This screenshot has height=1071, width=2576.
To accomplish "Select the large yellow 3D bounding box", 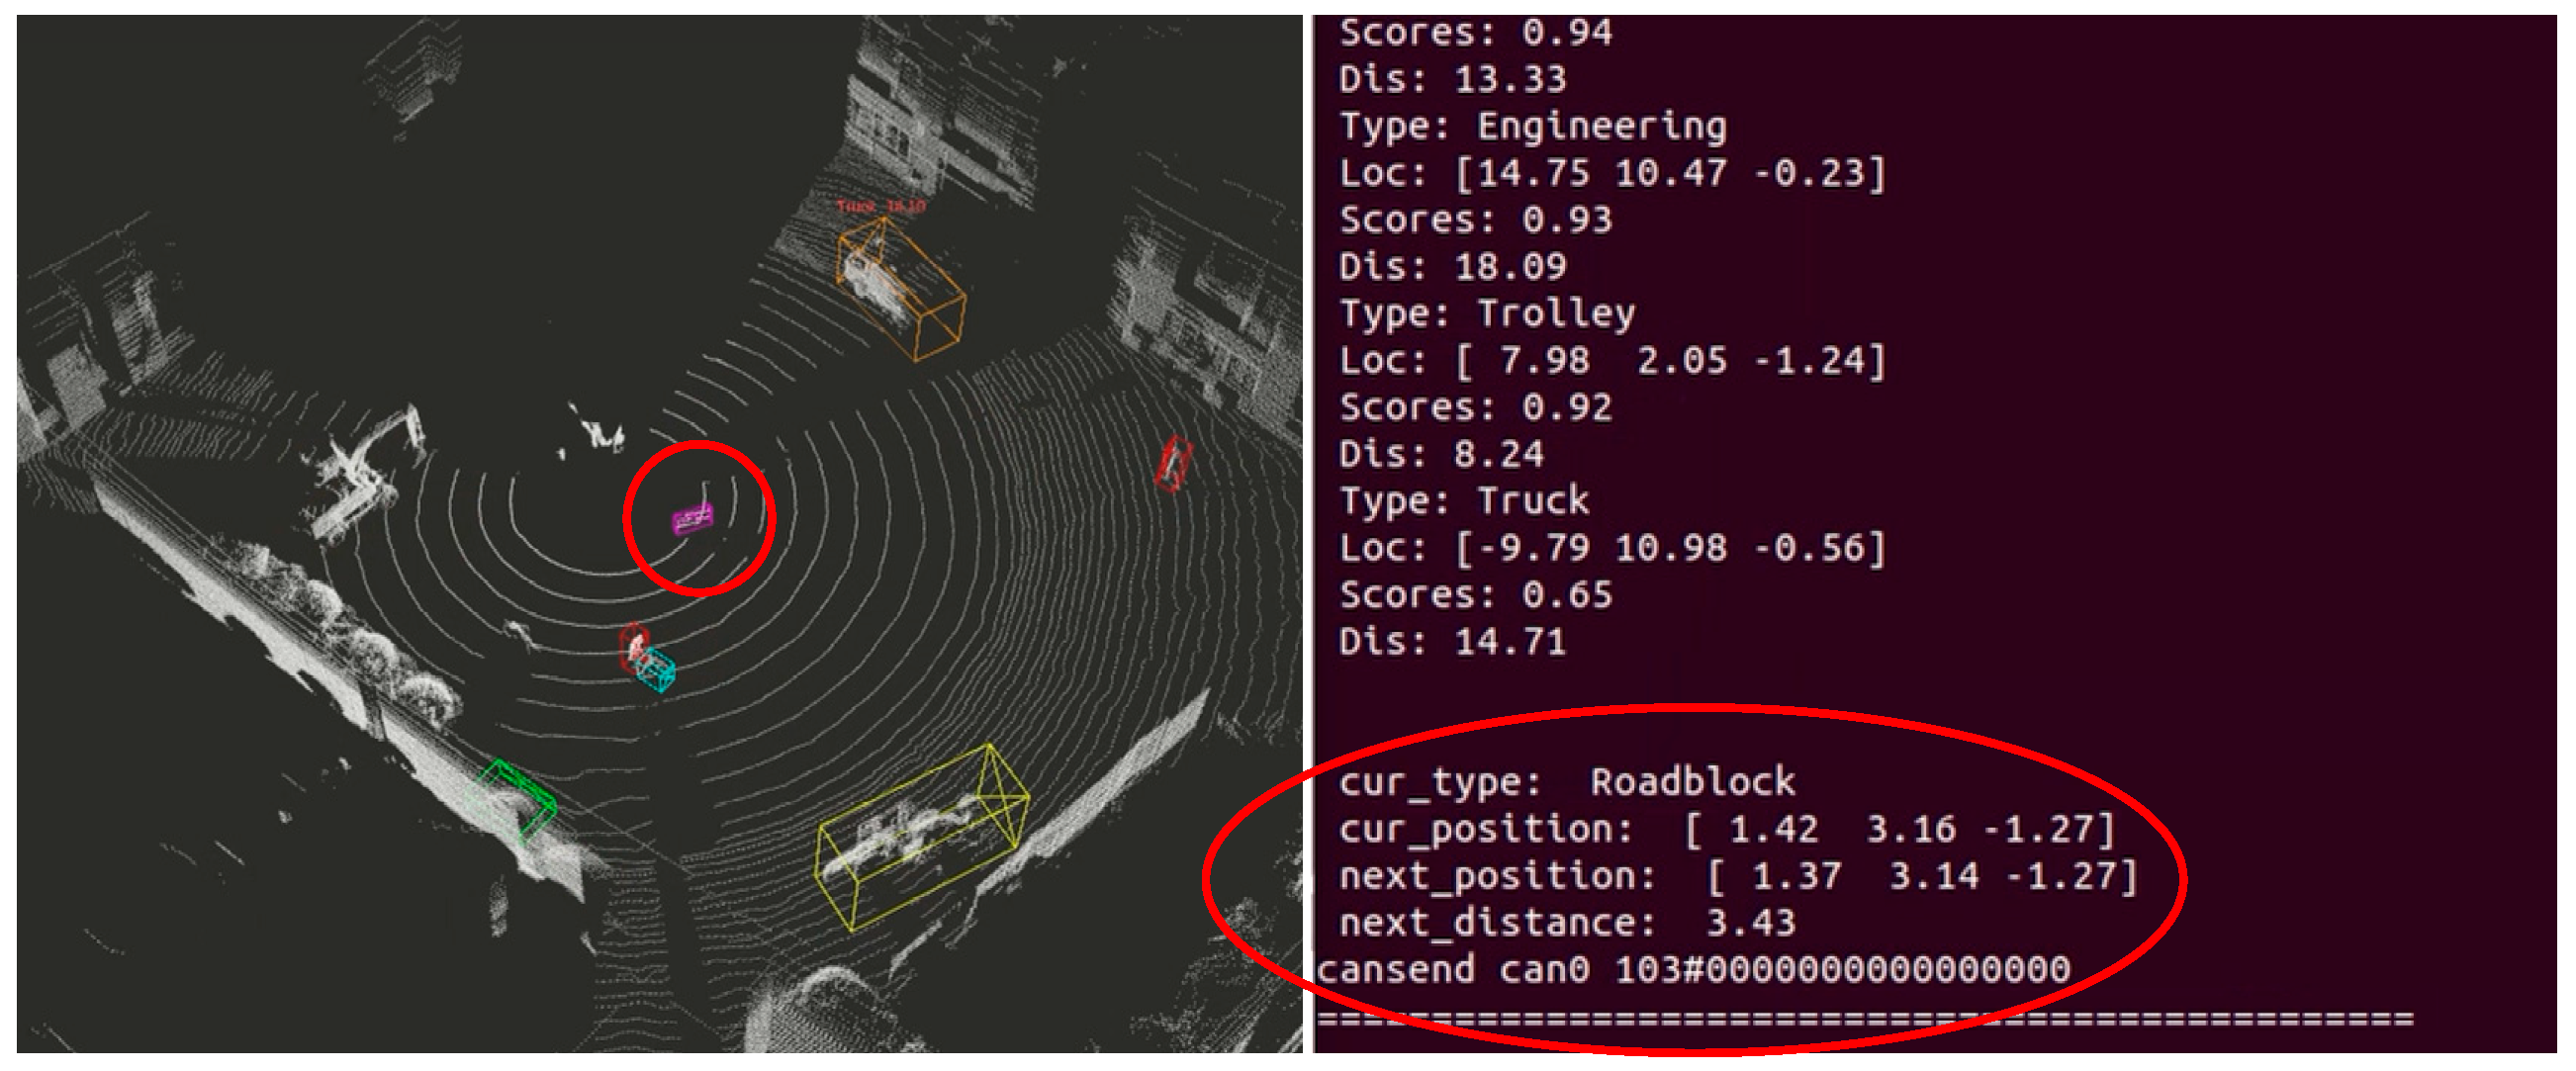I will (922, 838).
